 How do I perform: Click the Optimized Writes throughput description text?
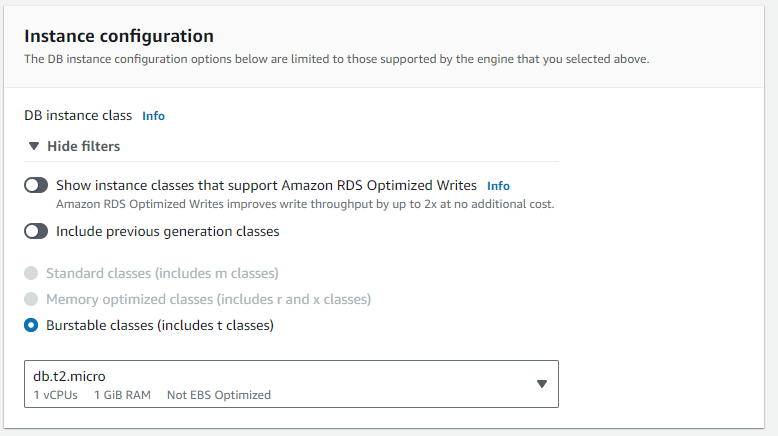(305, 204)
